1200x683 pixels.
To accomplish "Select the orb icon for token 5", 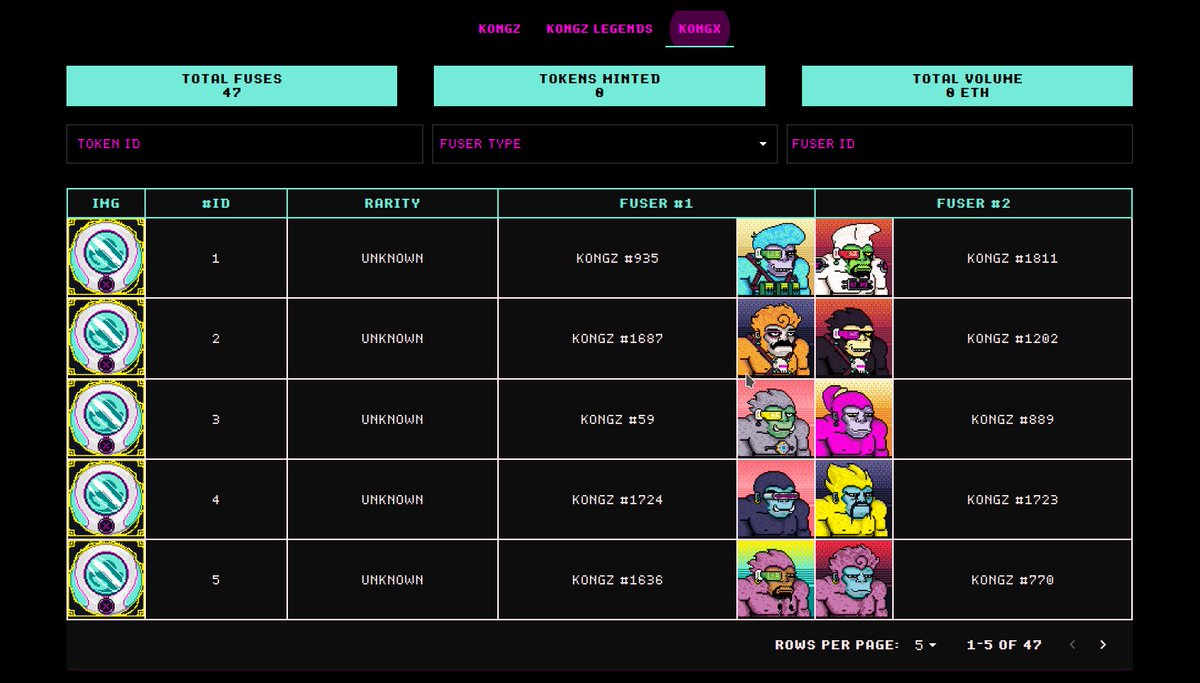I will 106,579.
